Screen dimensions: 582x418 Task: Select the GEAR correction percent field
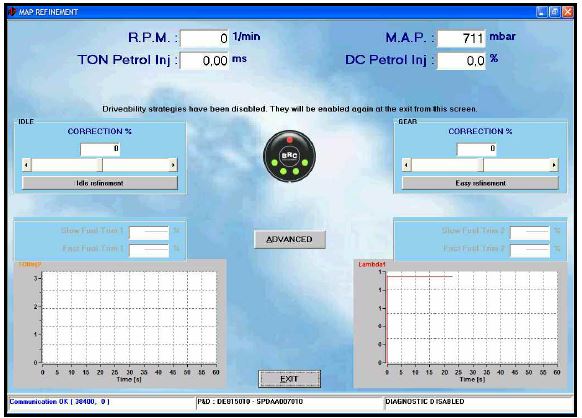click(x=476, y=149)
